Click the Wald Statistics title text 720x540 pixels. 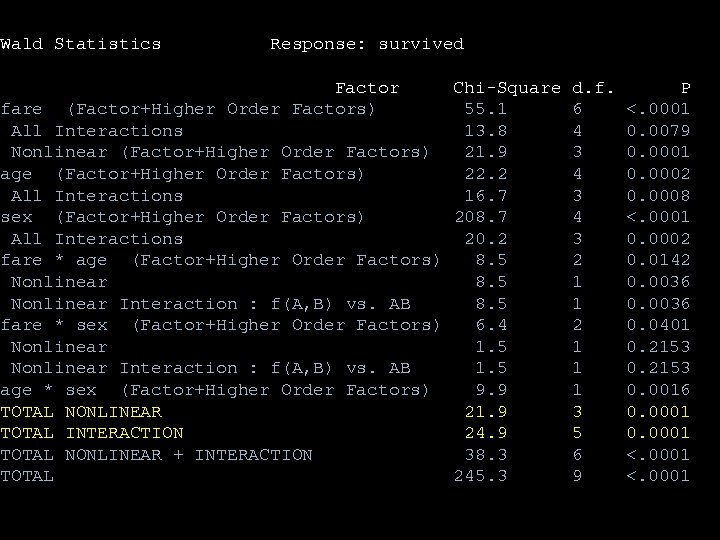[x=80, y=44]
